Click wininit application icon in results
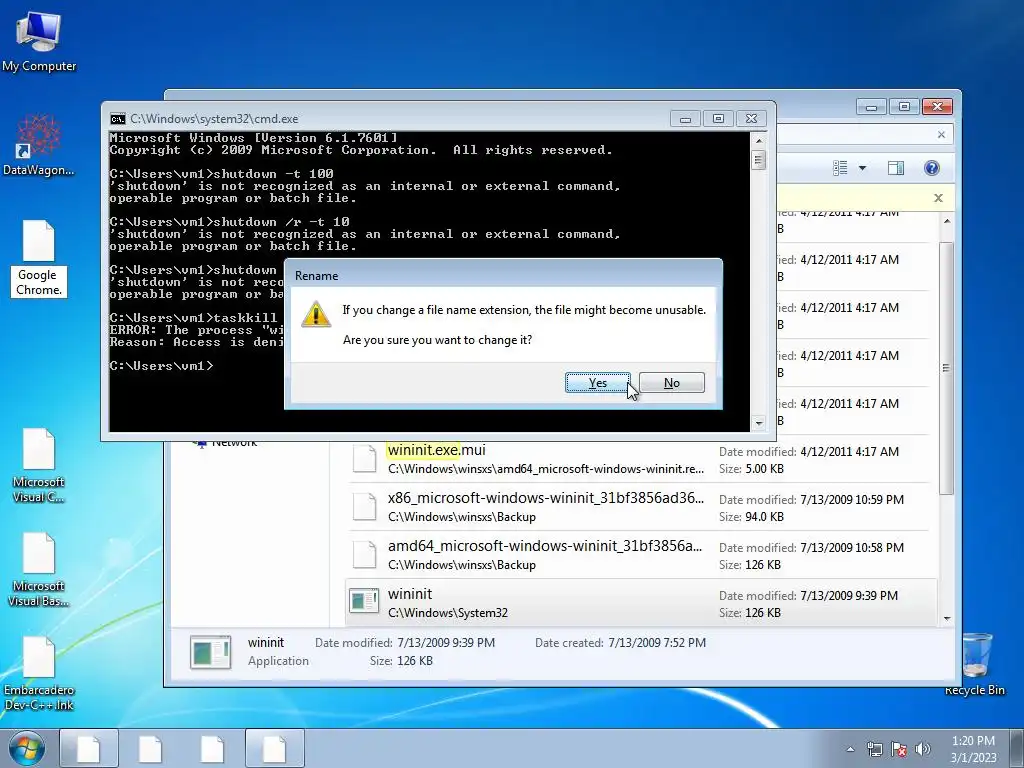The width and height of the screenshot is (1024, 768). (364, 601)
